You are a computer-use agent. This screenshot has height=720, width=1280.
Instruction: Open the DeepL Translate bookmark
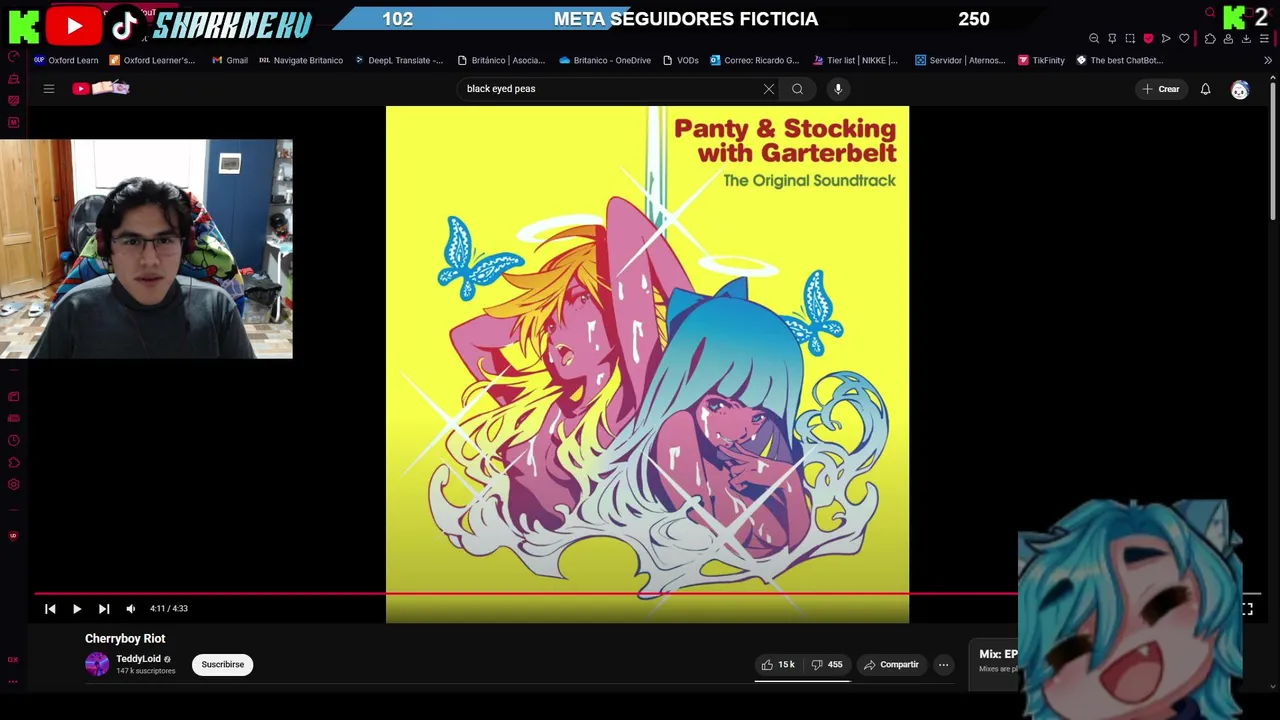click(399, 60)
